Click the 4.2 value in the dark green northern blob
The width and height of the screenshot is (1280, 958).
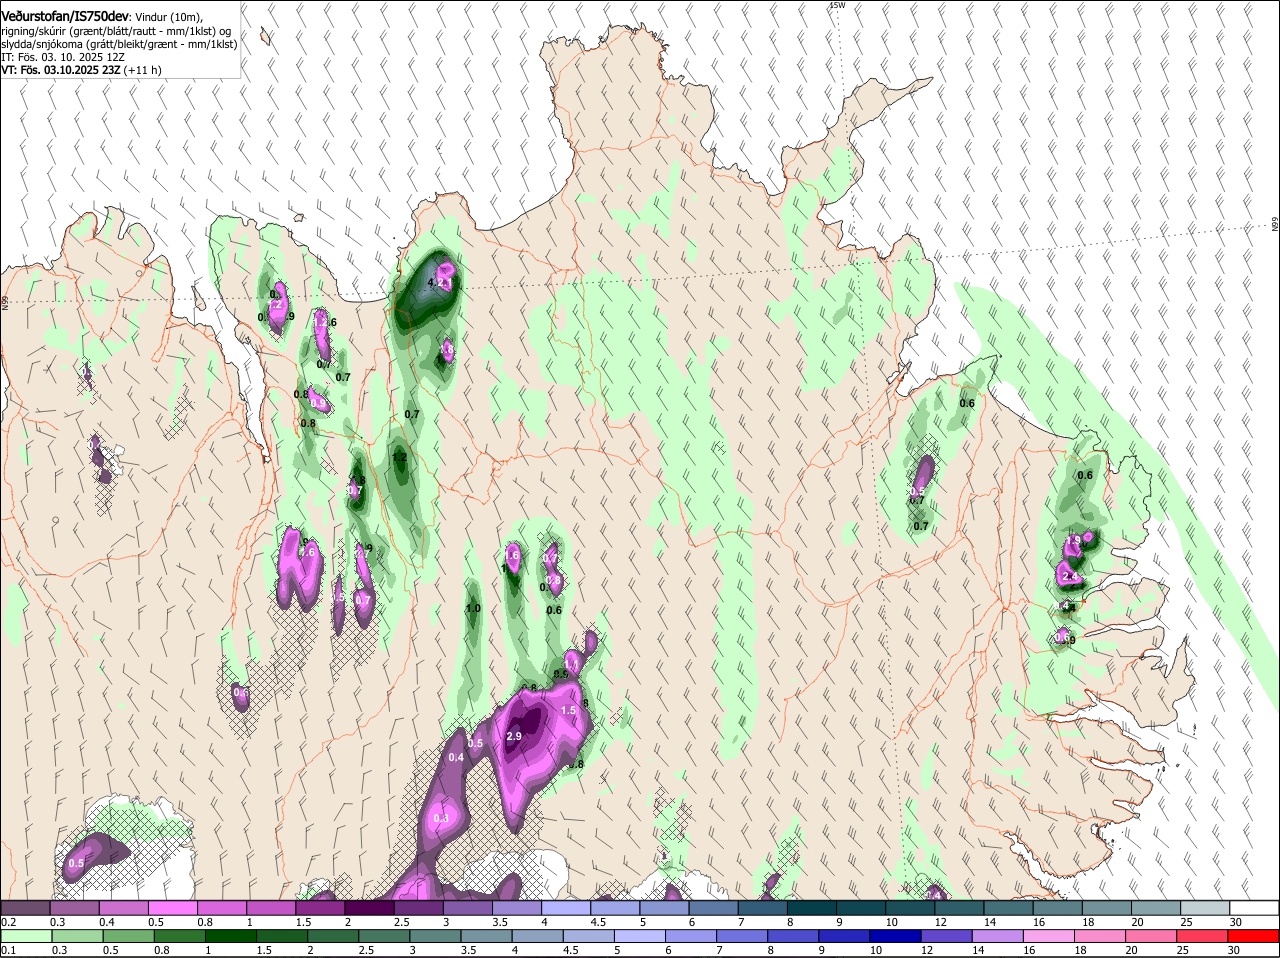pyautogui.click(x=436, y=283)
